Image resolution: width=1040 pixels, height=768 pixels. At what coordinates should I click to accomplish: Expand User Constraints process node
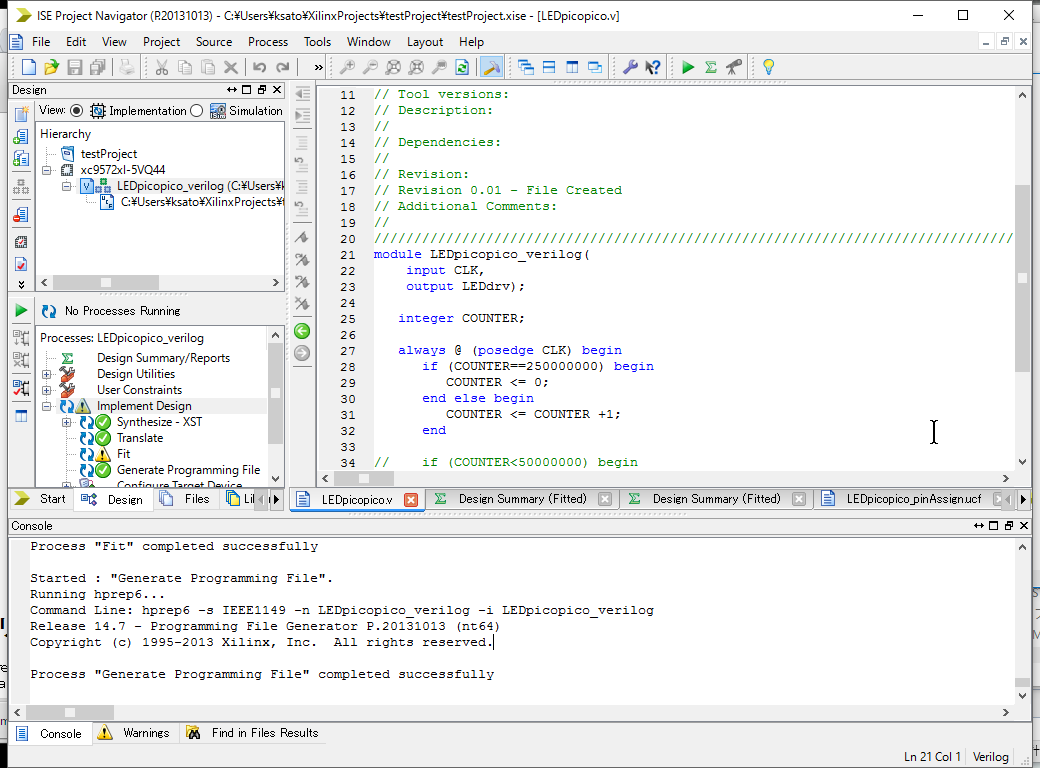46,390
